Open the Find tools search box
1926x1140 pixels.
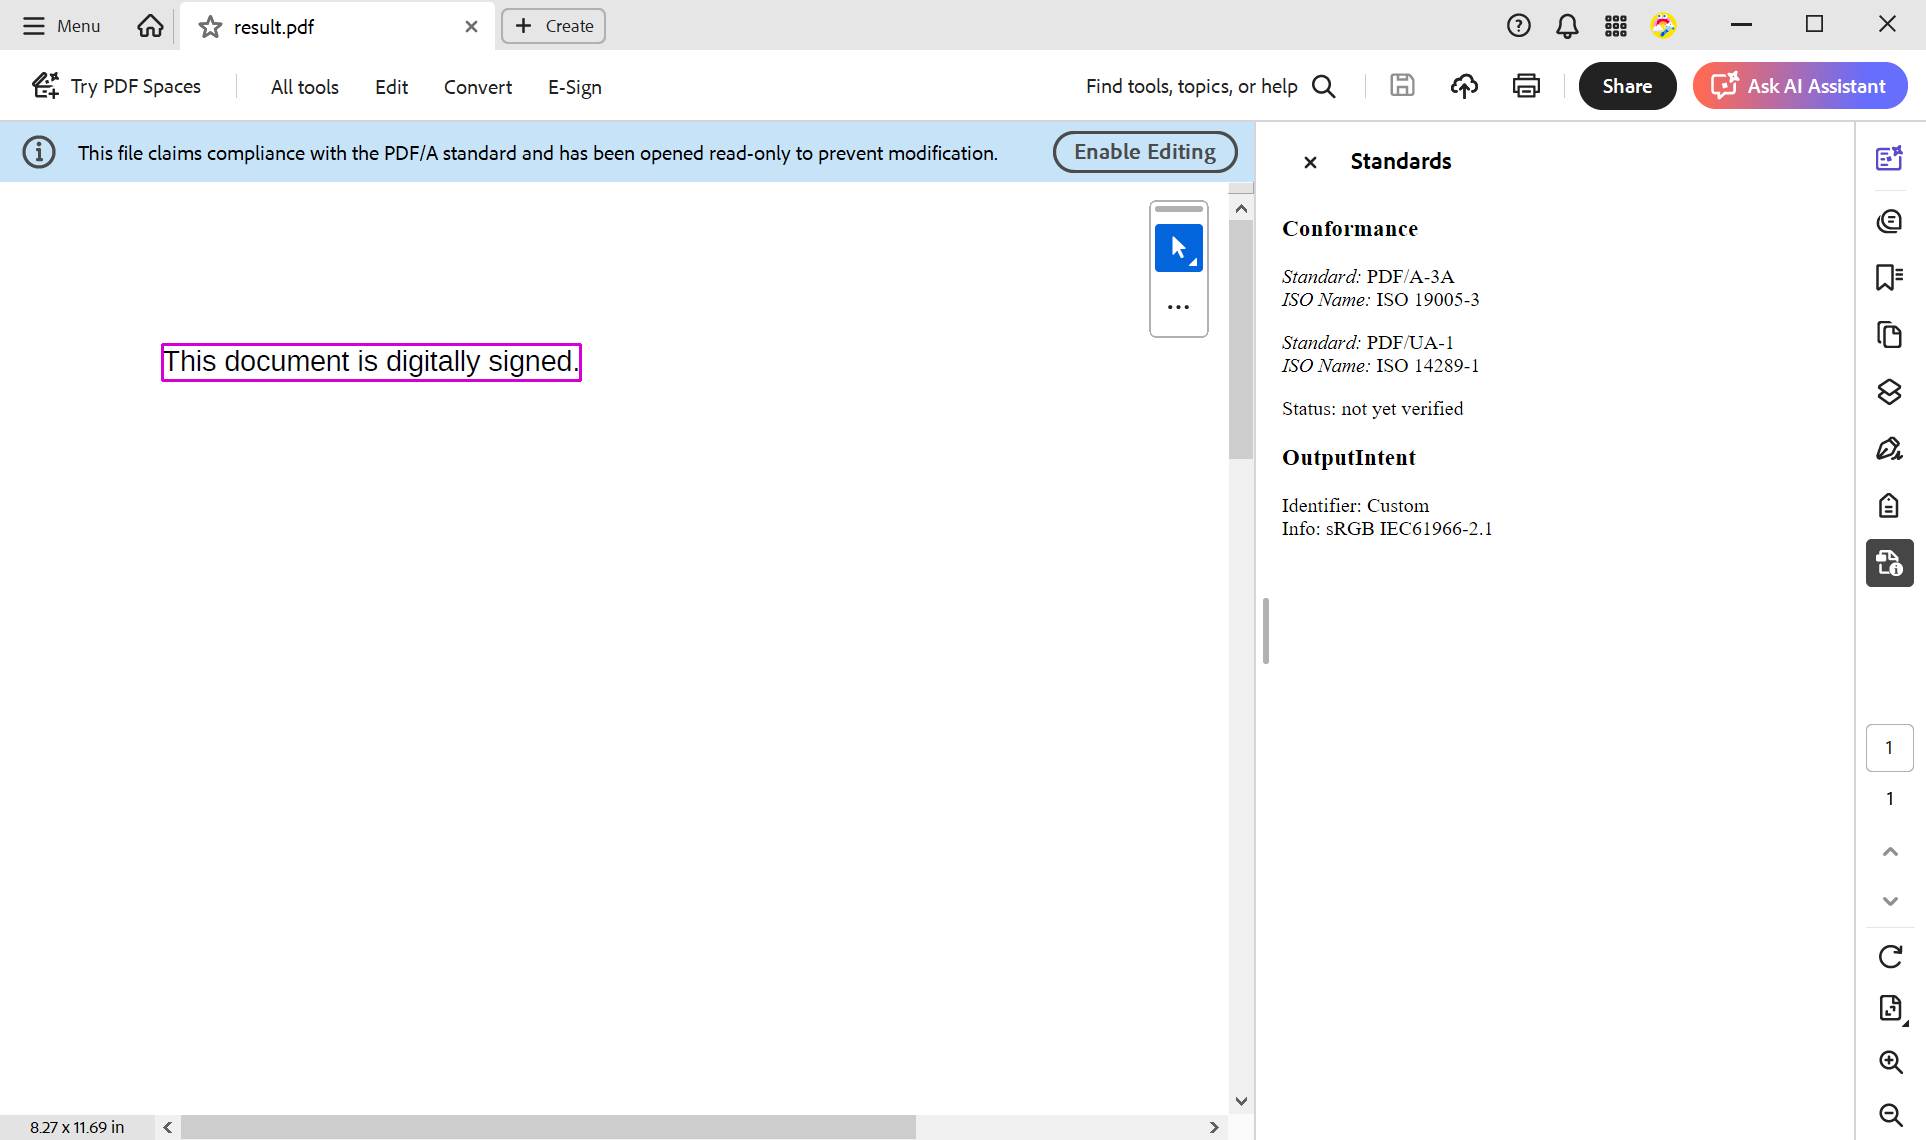coord(1200,86)
